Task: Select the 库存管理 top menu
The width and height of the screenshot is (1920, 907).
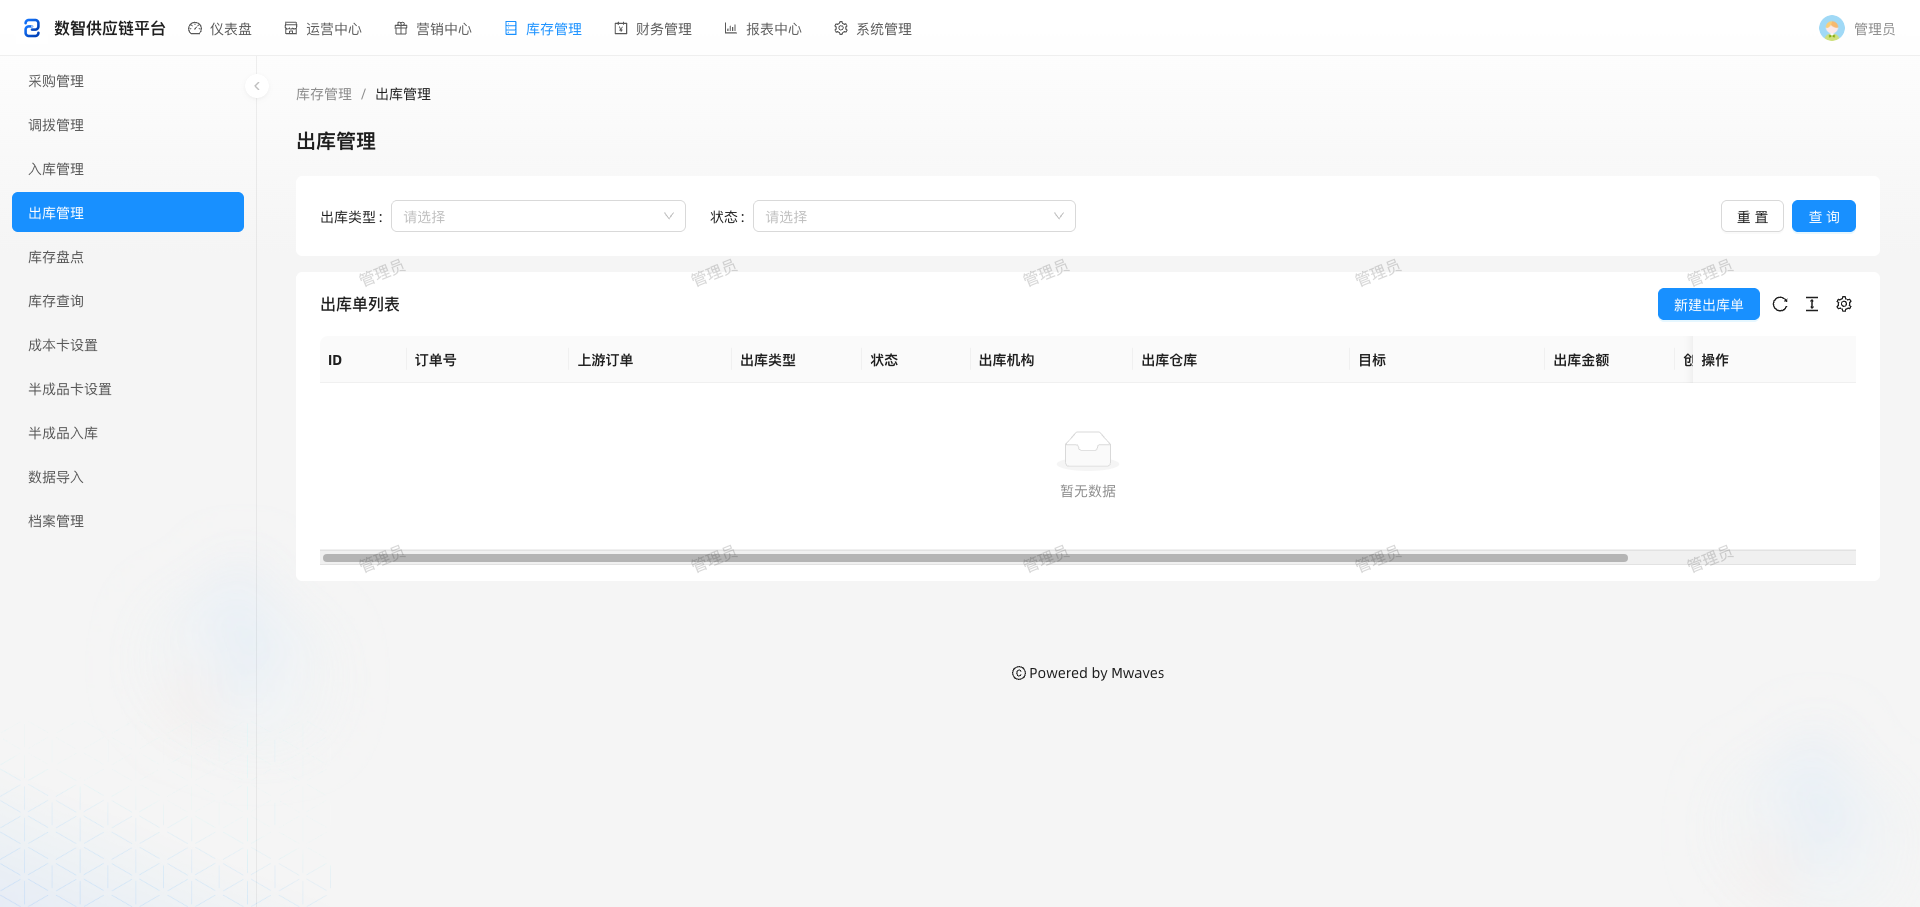Action: (x=543, y=29)
